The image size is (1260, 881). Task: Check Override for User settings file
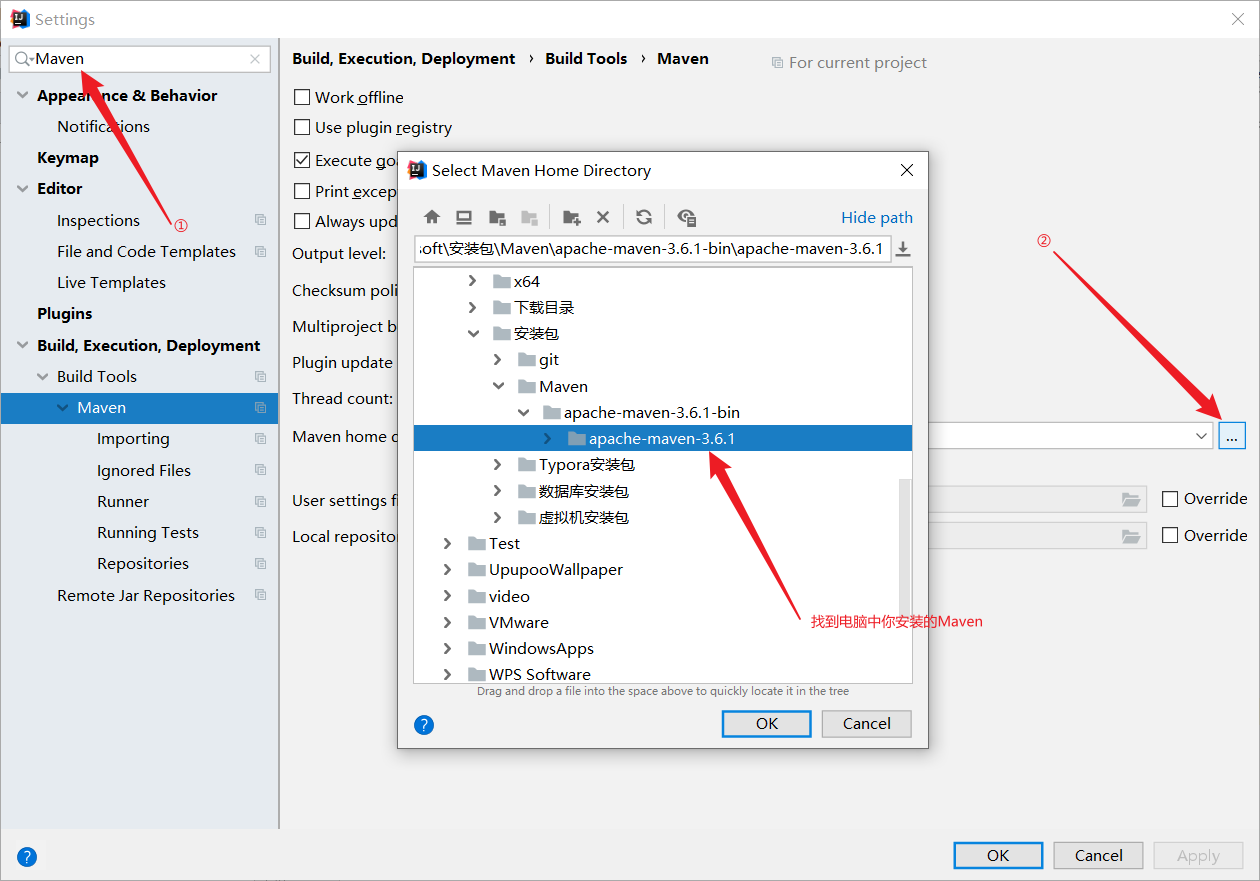(x=1170, y=498)
